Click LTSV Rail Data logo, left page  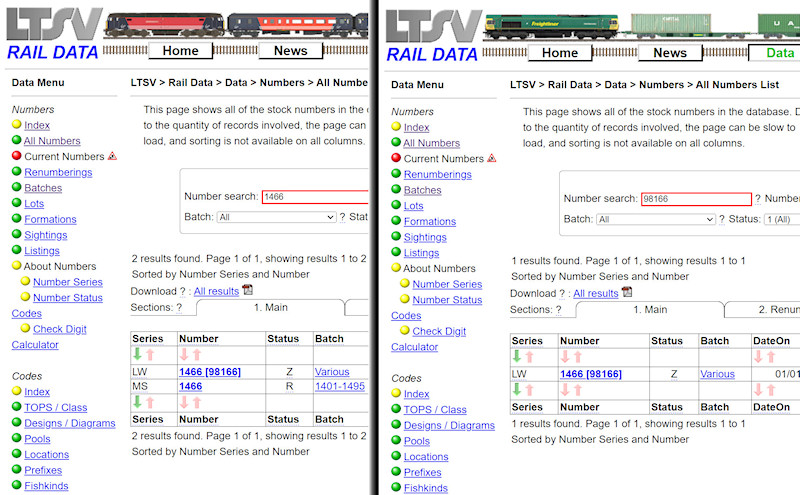click(x=54, y=34)
